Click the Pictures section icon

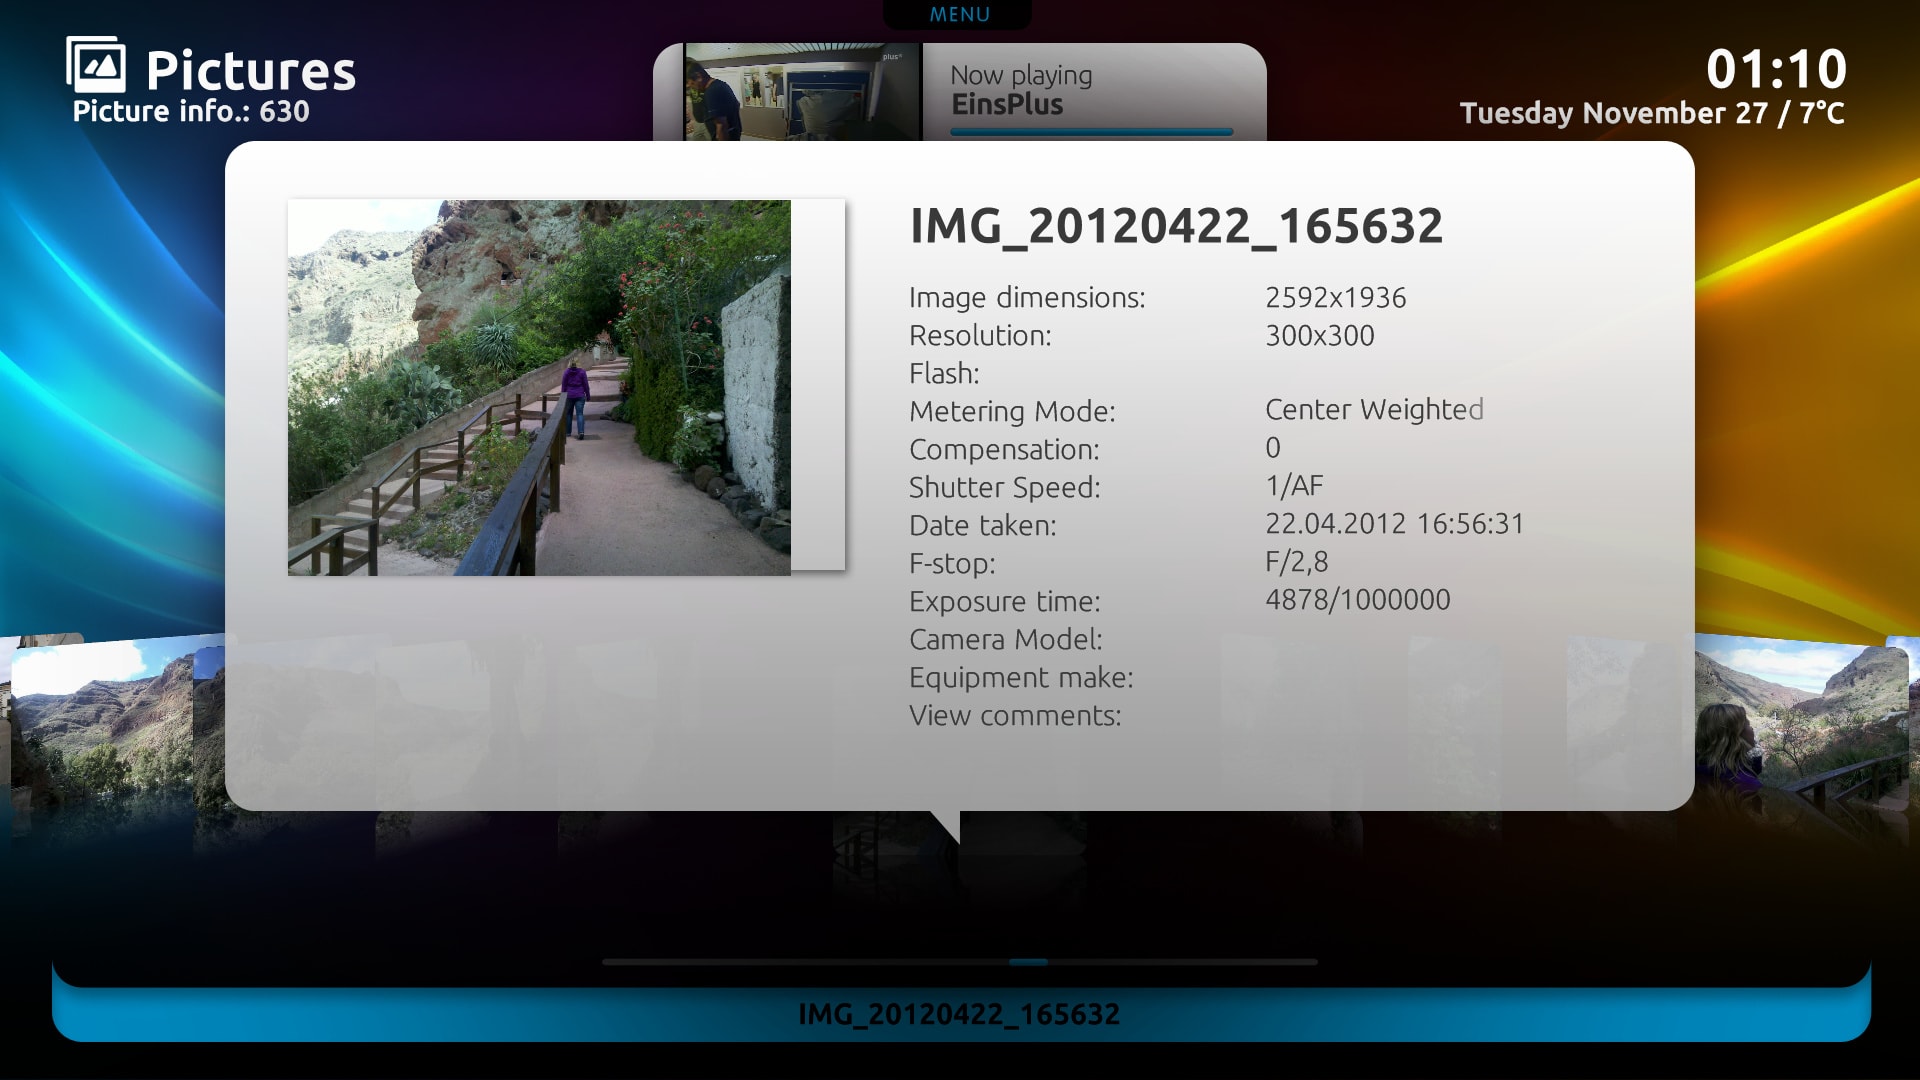point(96,66)
